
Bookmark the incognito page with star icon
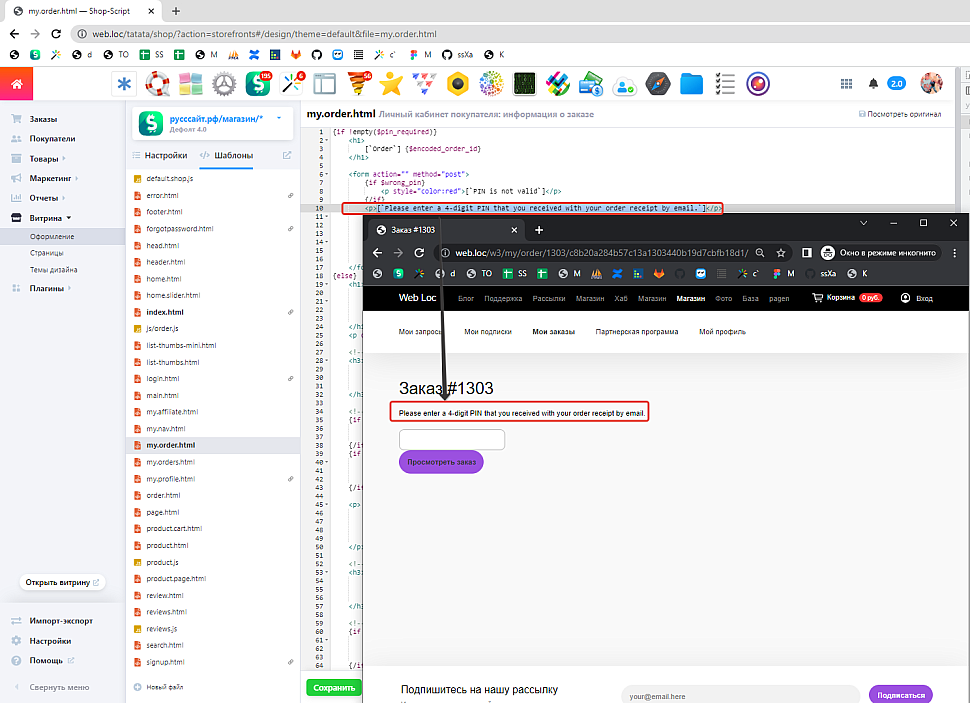780,253
